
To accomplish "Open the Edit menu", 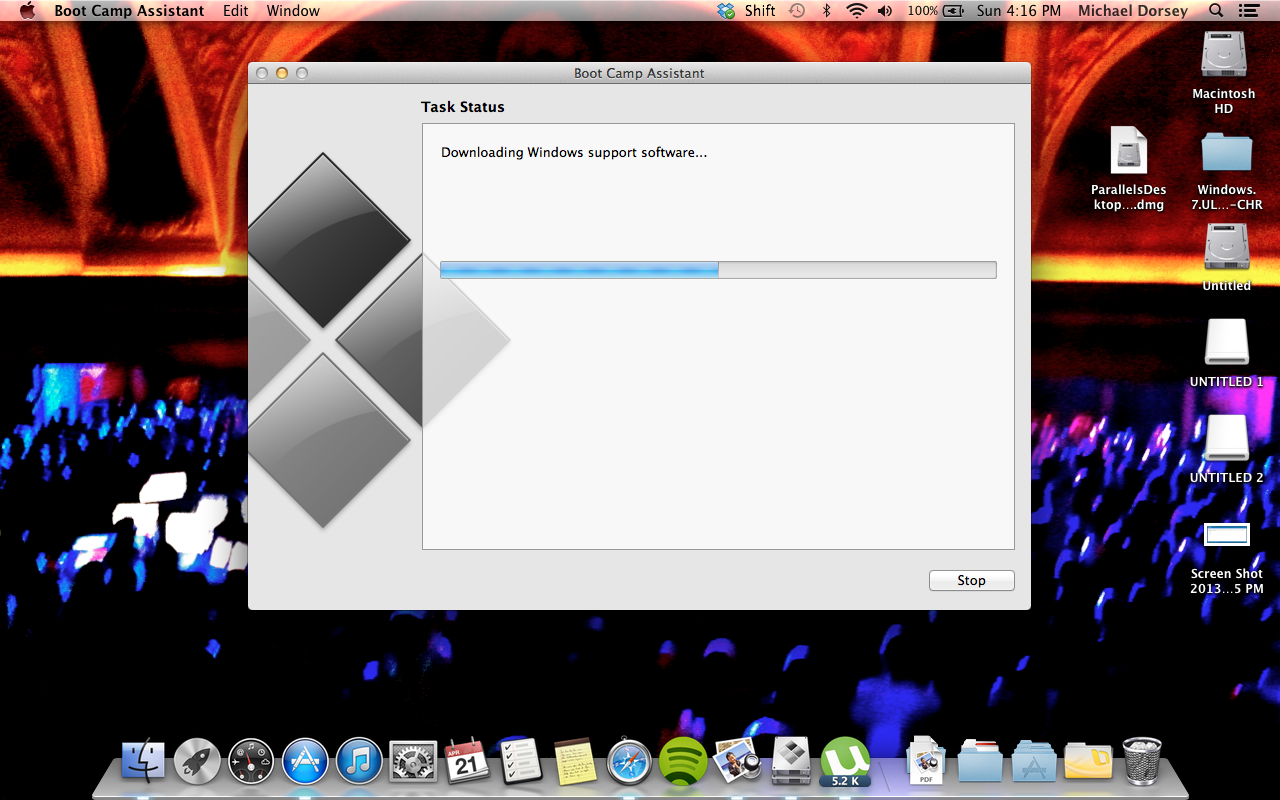I will coord(236,11).
